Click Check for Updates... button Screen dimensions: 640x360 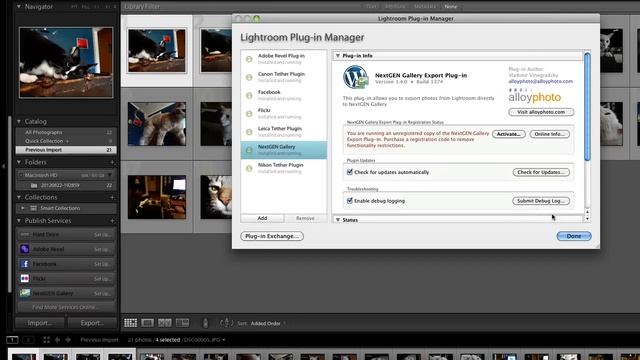click(541, 172)
